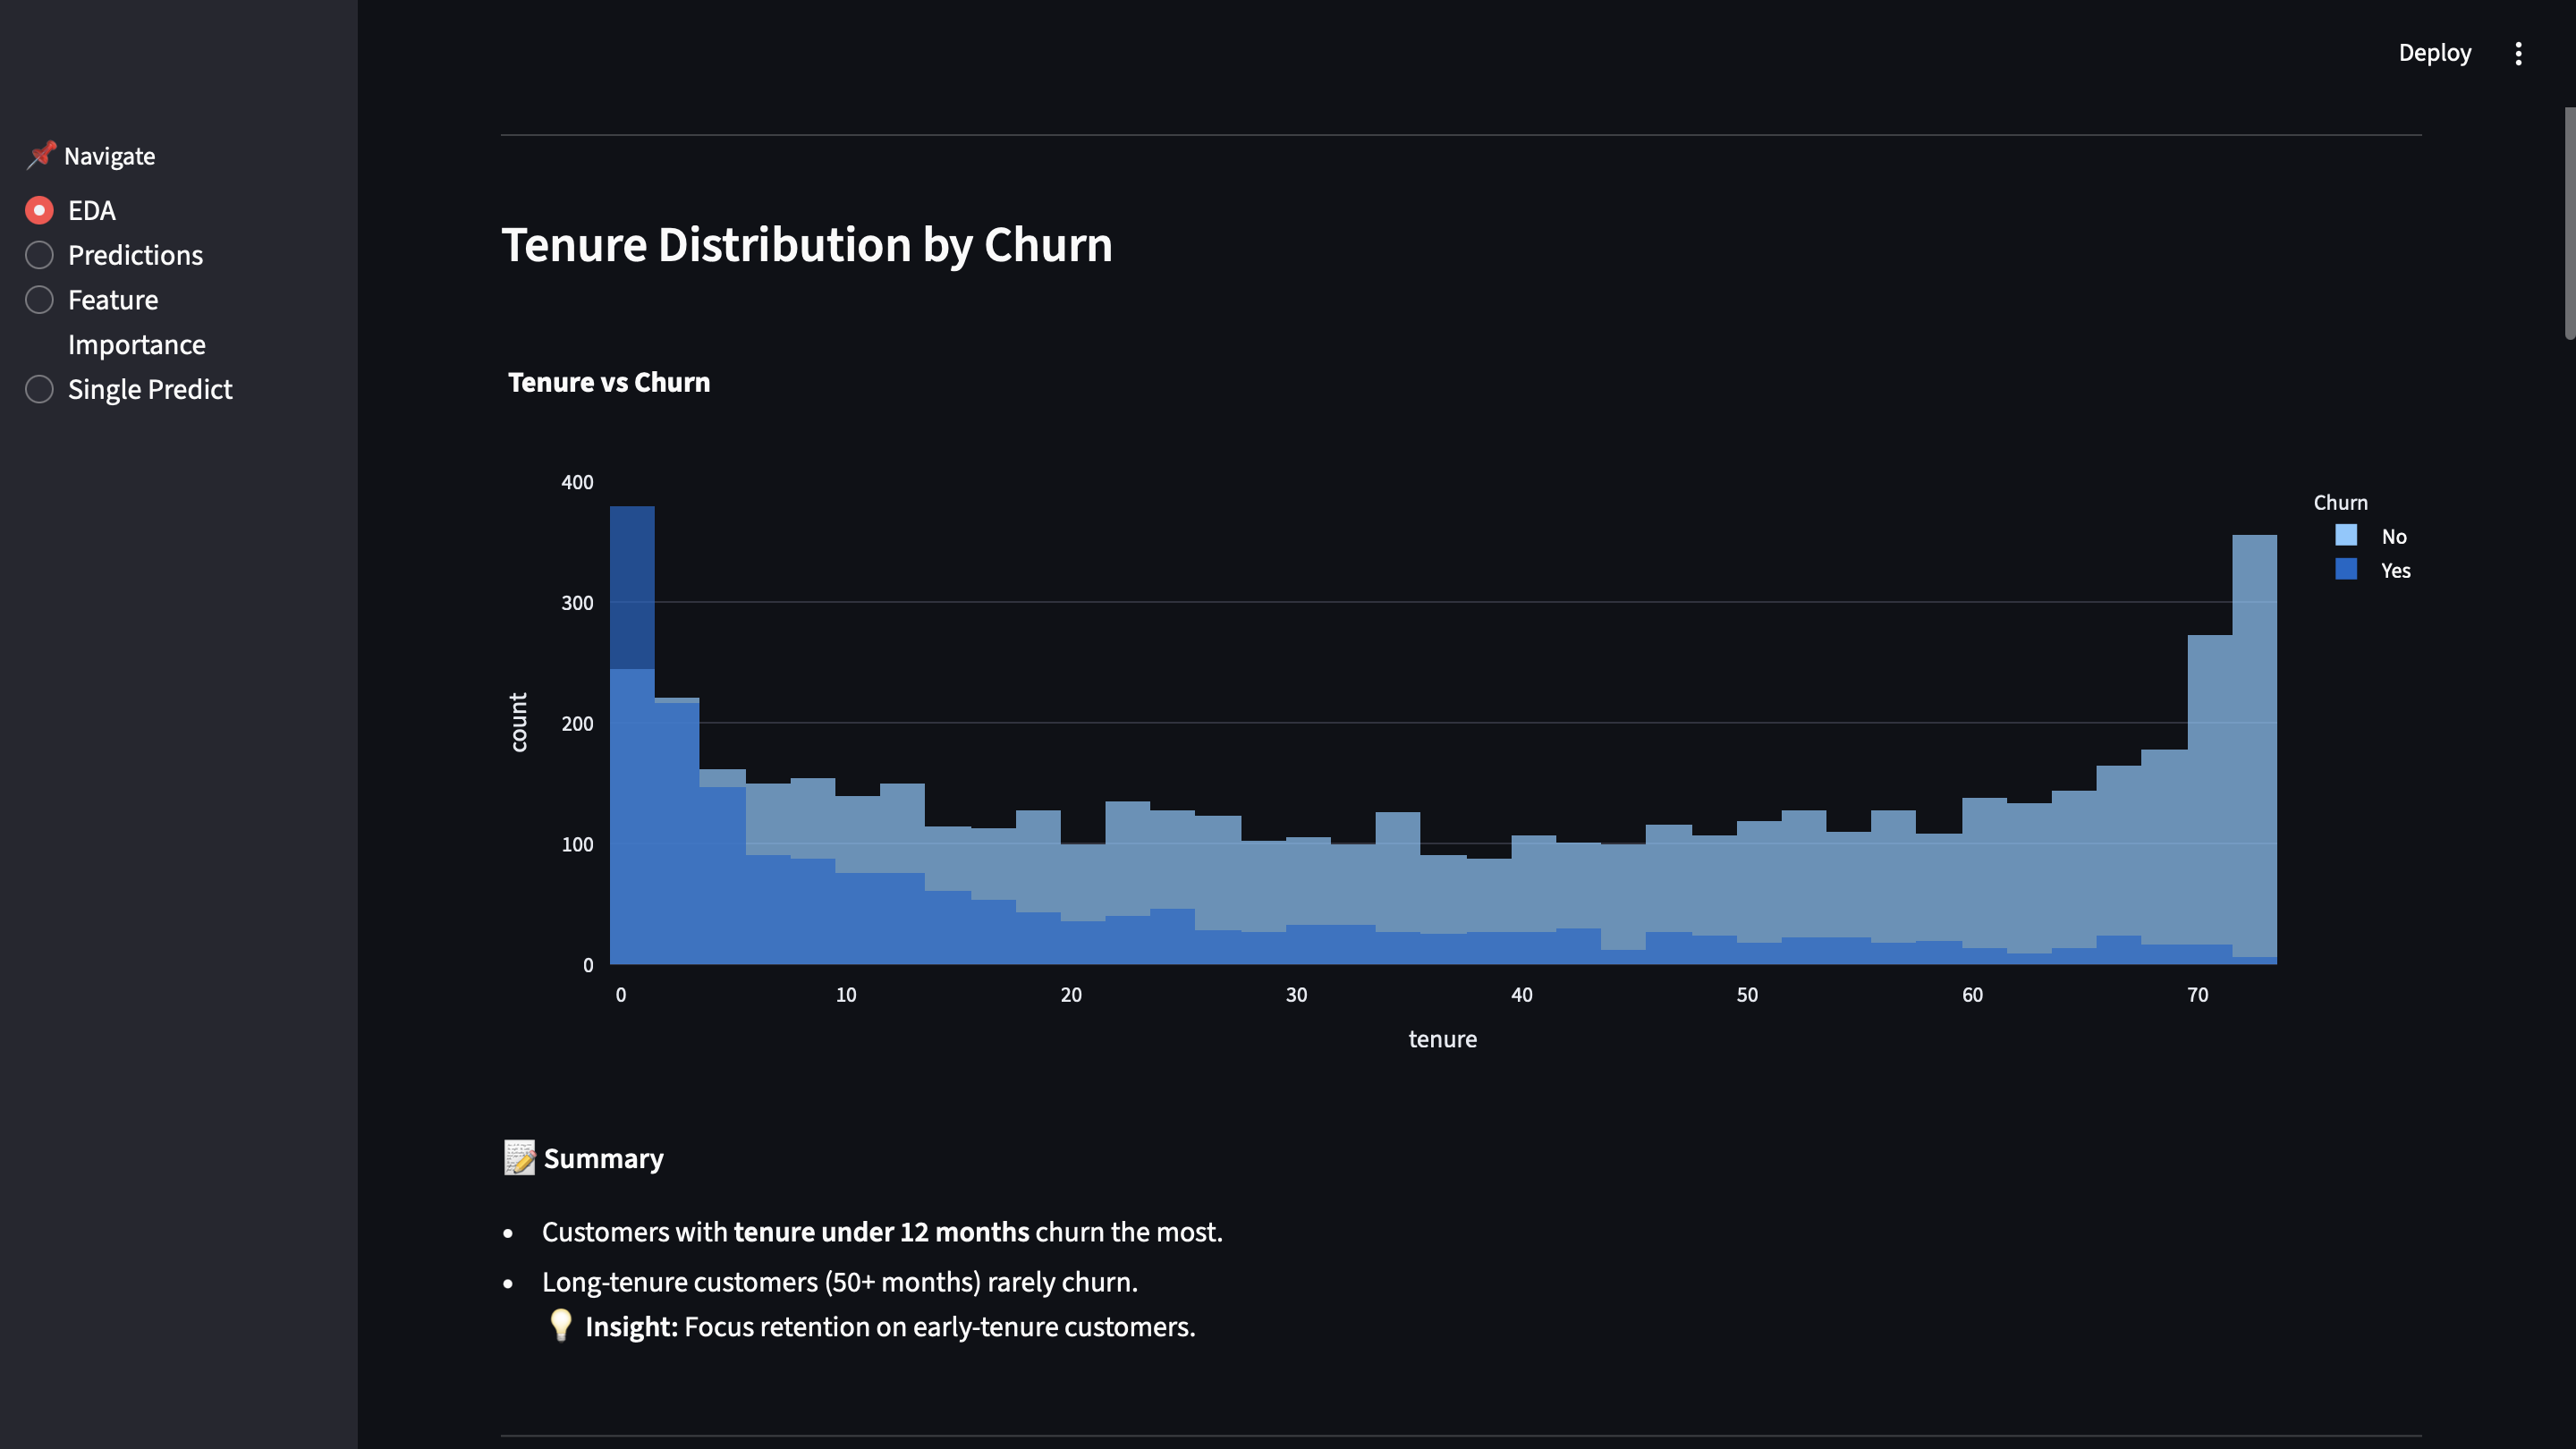This screenshot has height=1449, width=2576.
Task: Click the y-axis tick label 400
Action: (x=577, y=482)
